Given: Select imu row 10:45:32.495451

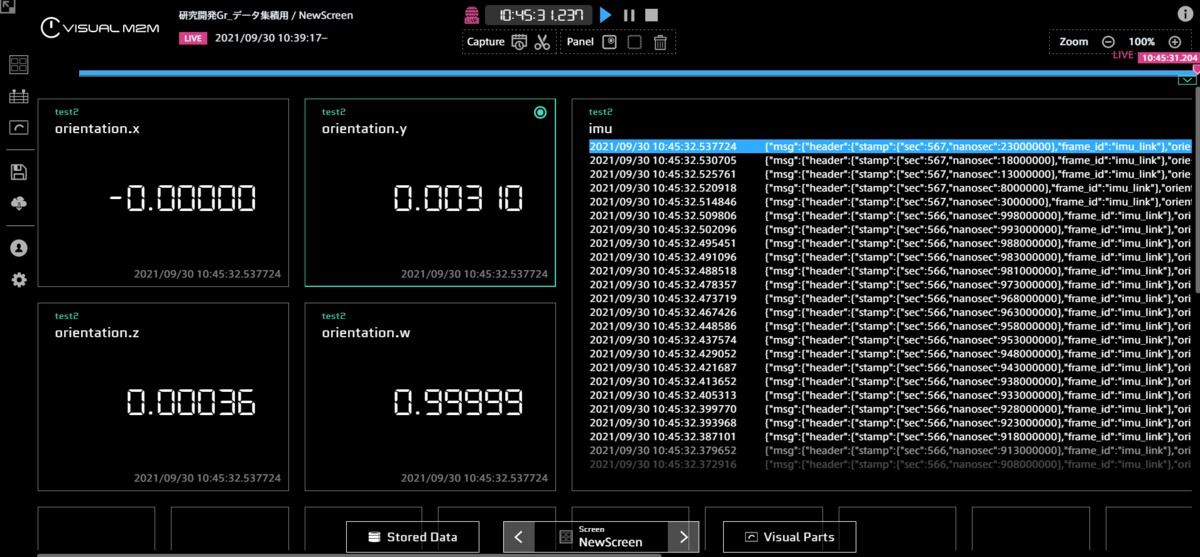Looking at the screenshot, I should (890, 243).
